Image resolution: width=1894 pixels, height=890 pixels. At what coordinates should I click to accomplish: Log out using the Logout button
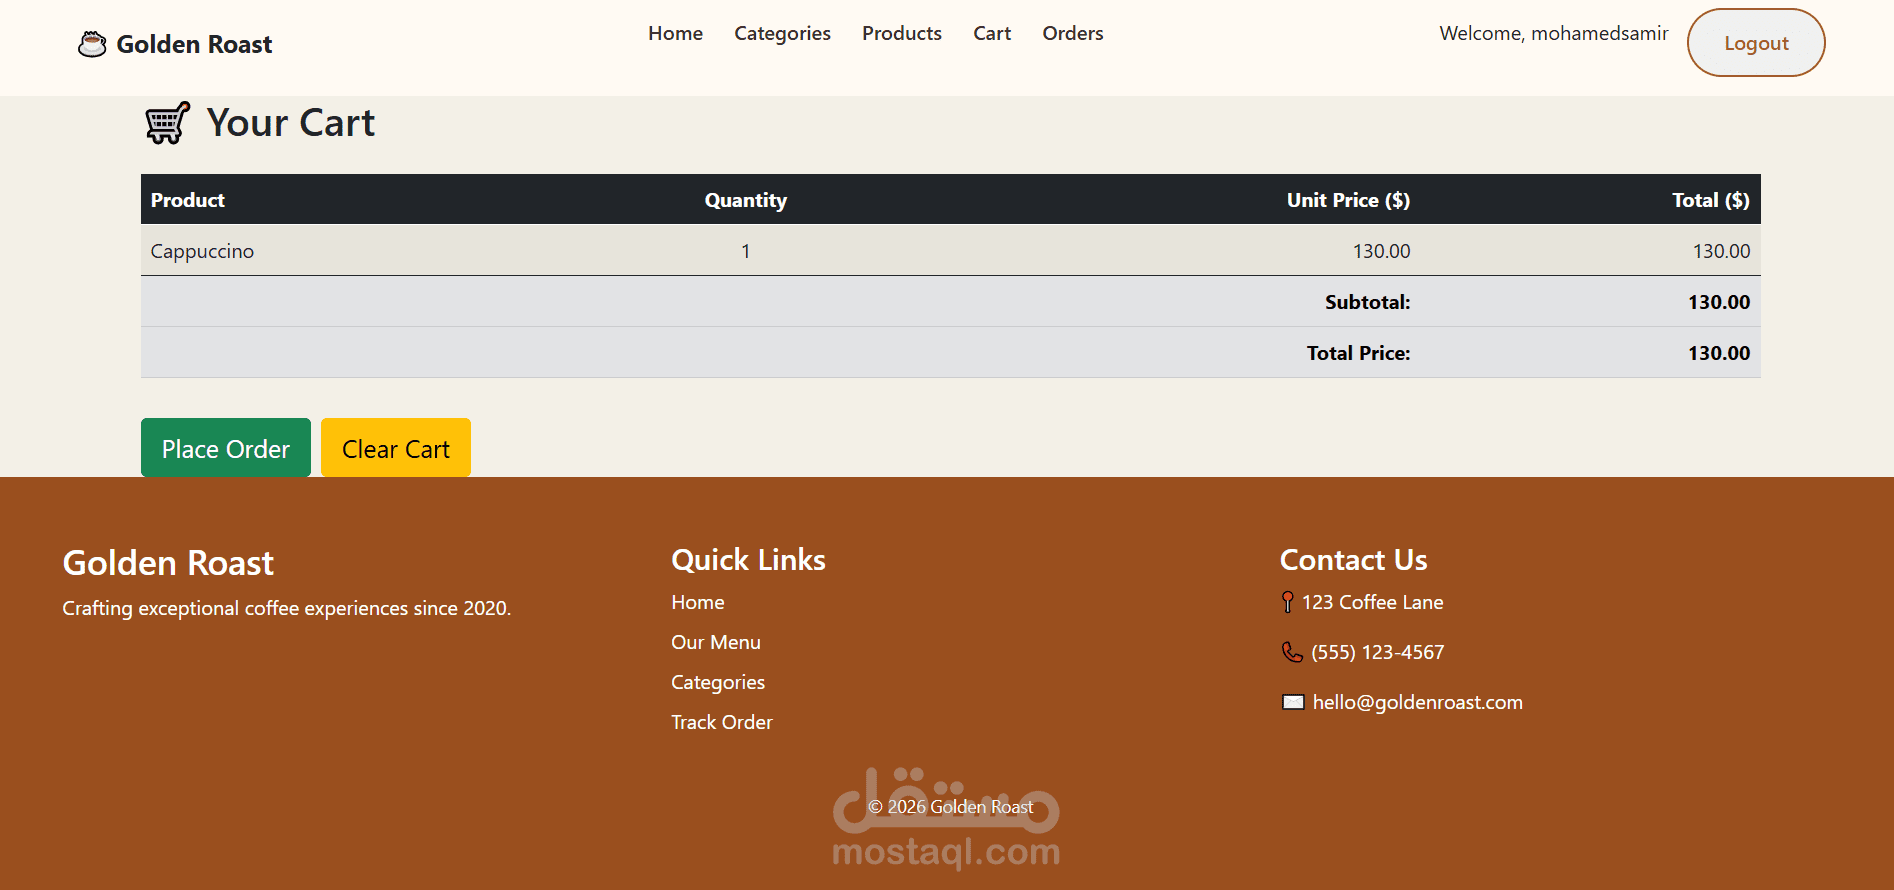pyautogui.click(x=1756, y=43)
